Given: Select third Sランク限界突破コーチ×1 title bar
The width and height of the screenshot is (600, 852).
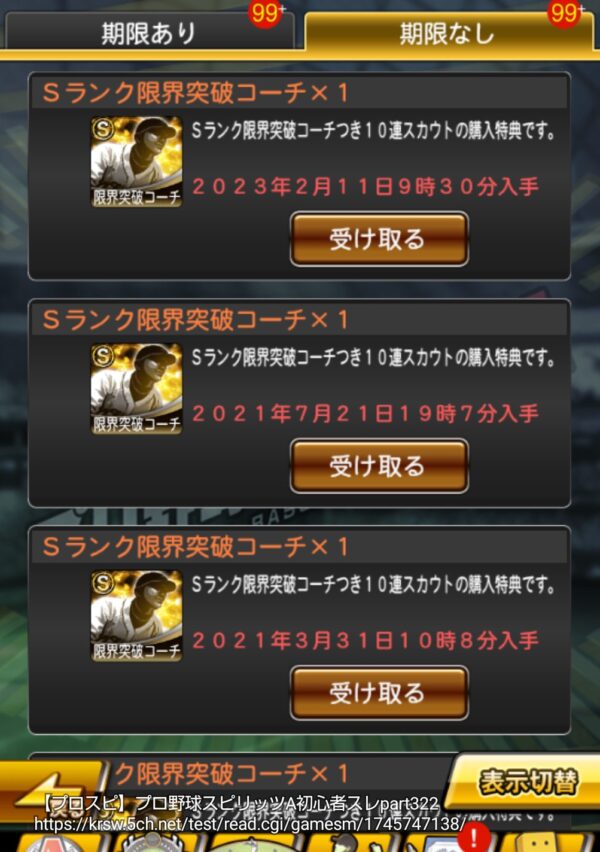Looking at the screenshot, I should (299, 547).
